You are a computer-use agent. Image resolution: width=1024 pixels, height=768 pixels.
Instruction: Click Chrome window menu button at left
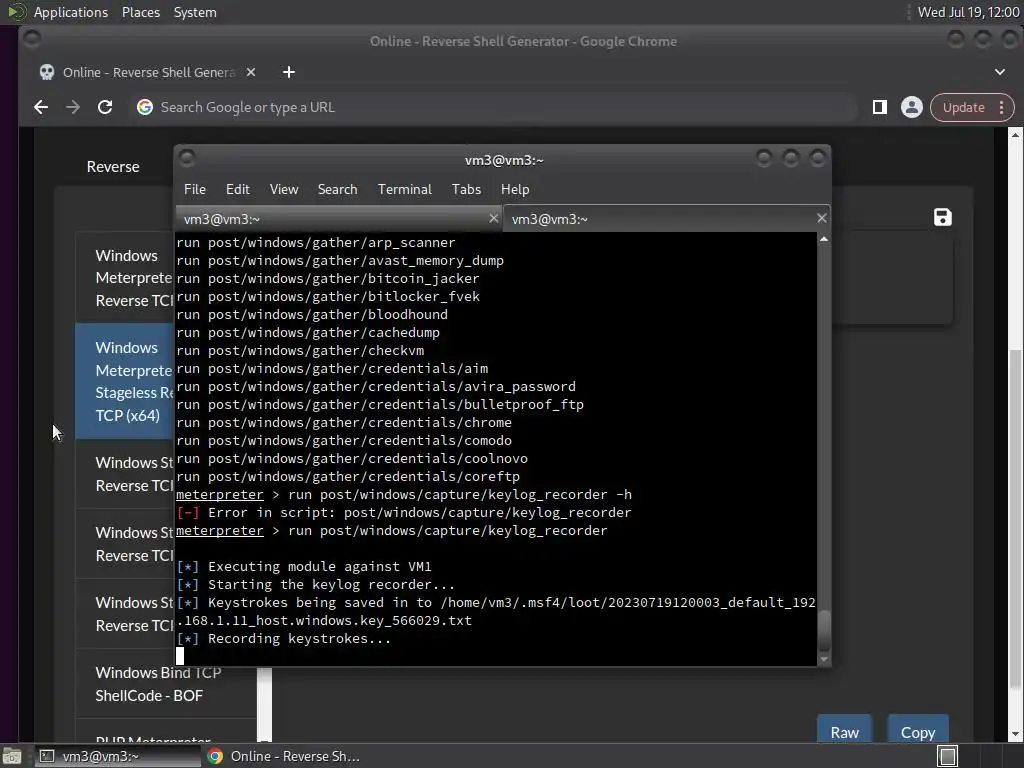31,40
